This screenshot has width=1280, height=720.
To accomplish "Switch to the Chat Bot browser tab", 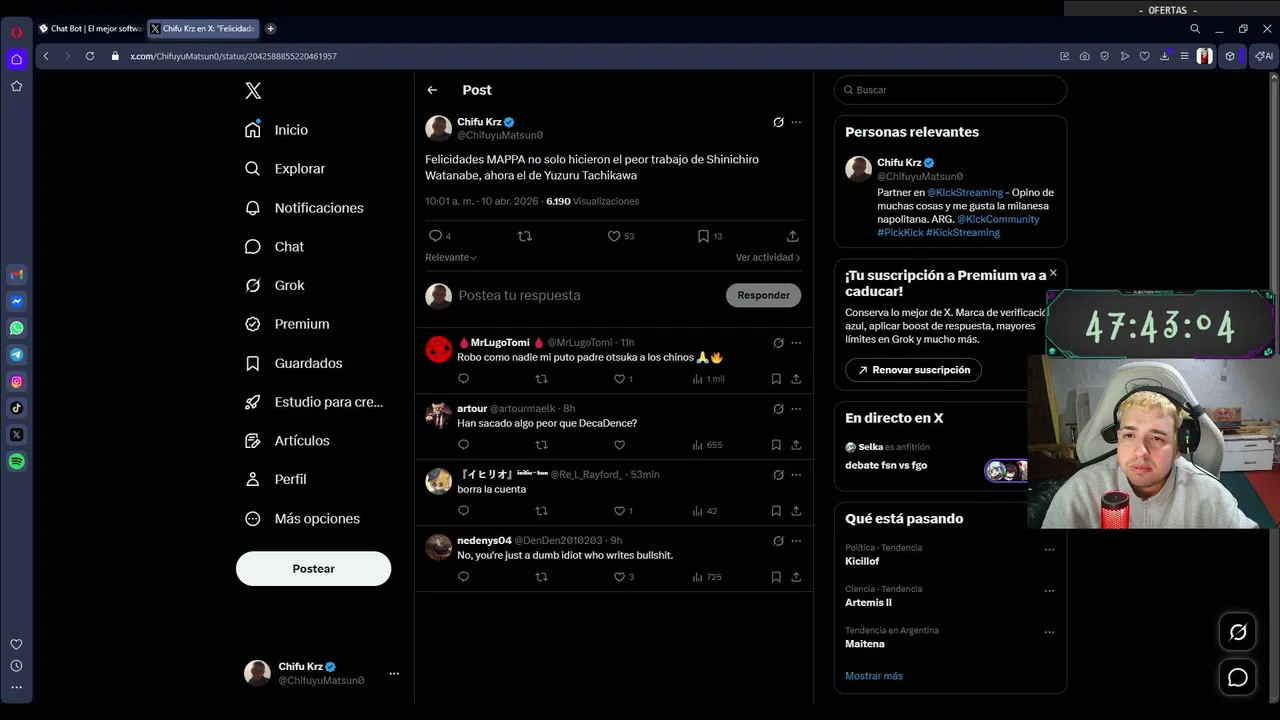I will click(x=90, y=29).
